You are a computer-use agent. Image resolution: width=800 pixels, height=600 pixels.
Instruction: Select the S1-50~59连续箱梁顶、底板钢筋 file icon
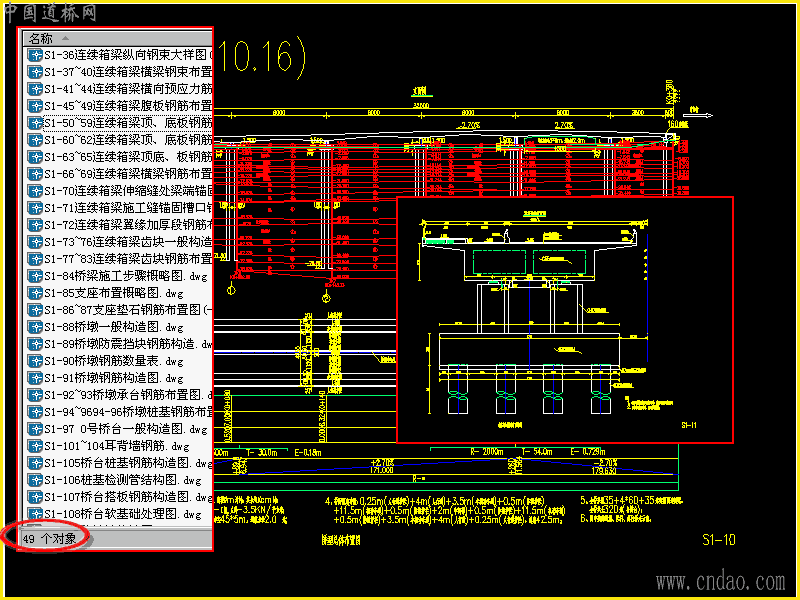point(35,123)
